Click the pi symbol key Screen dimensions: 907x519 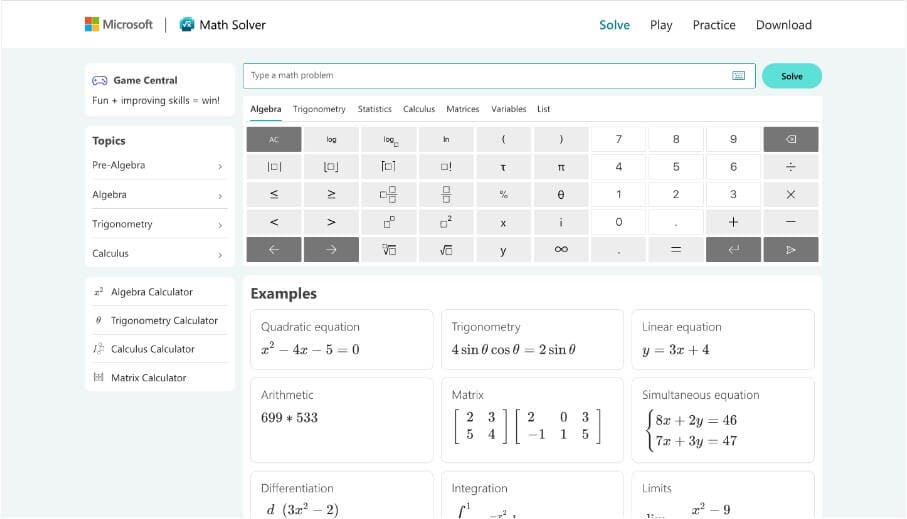(561, 167)
